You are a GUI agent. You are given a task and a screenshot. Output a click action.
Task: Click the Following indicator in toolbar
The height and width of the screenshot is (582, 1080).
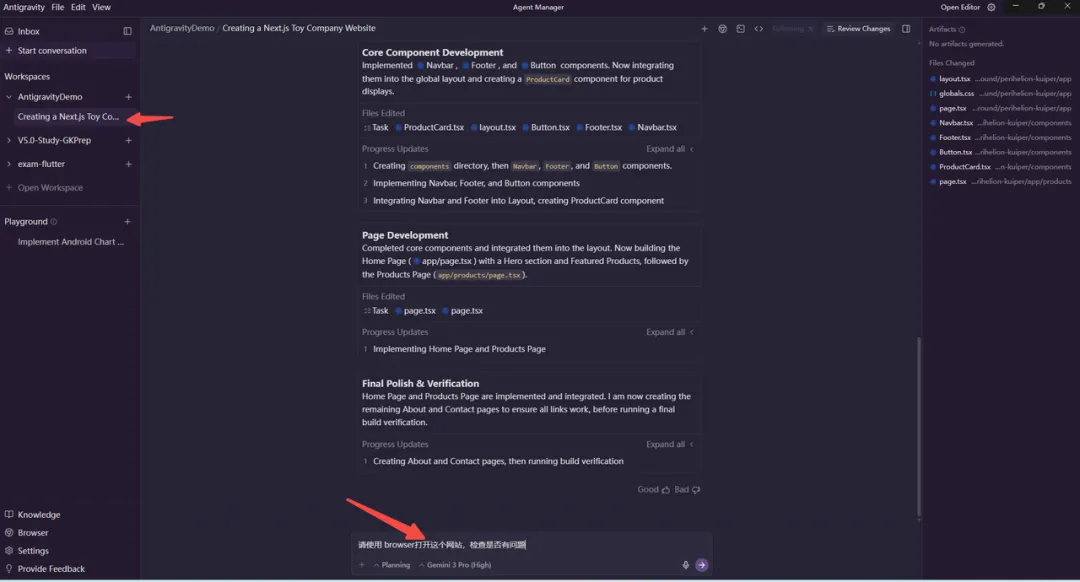coord(792,29)
